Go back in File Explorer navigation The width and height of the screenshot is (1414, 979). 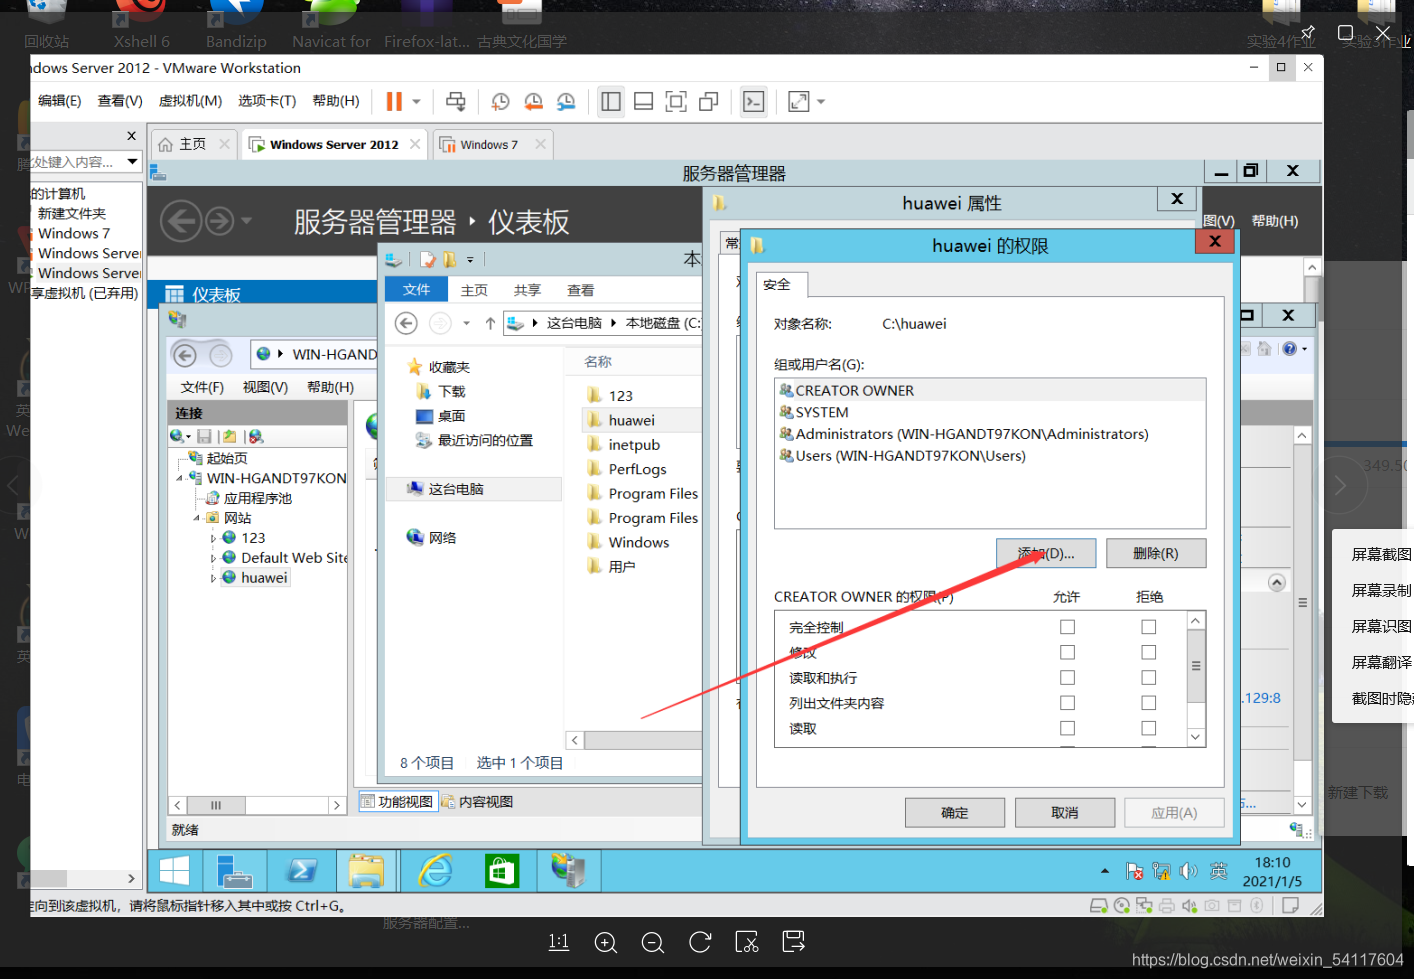[x=406, y=323]
